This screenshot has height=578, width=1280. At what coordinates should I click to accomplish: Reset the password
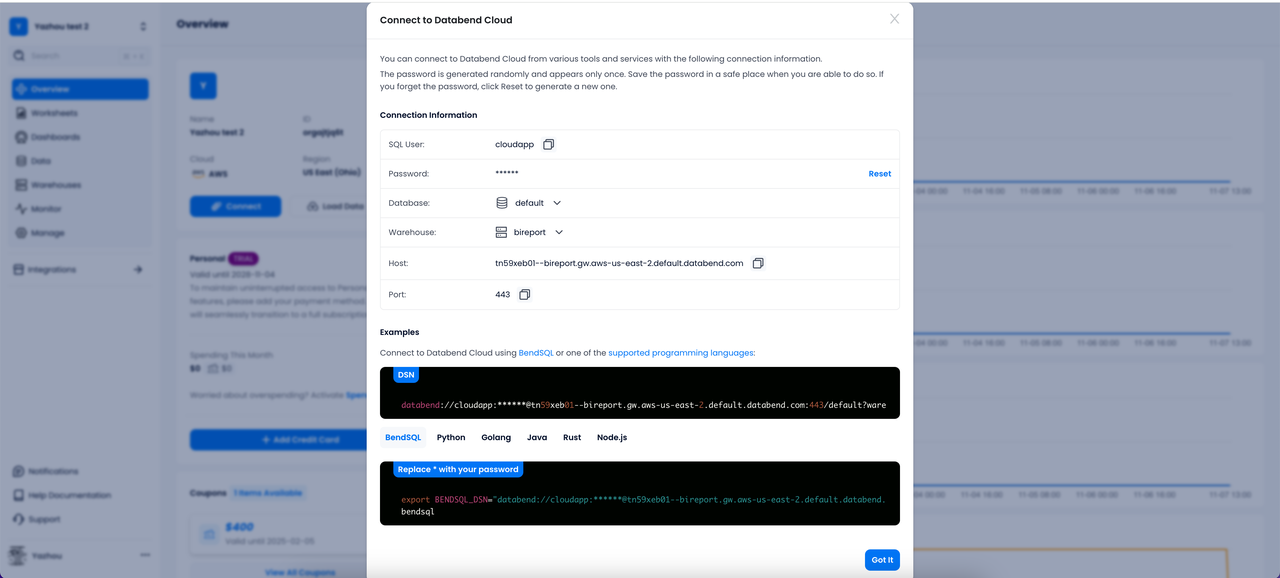point(879,174)
